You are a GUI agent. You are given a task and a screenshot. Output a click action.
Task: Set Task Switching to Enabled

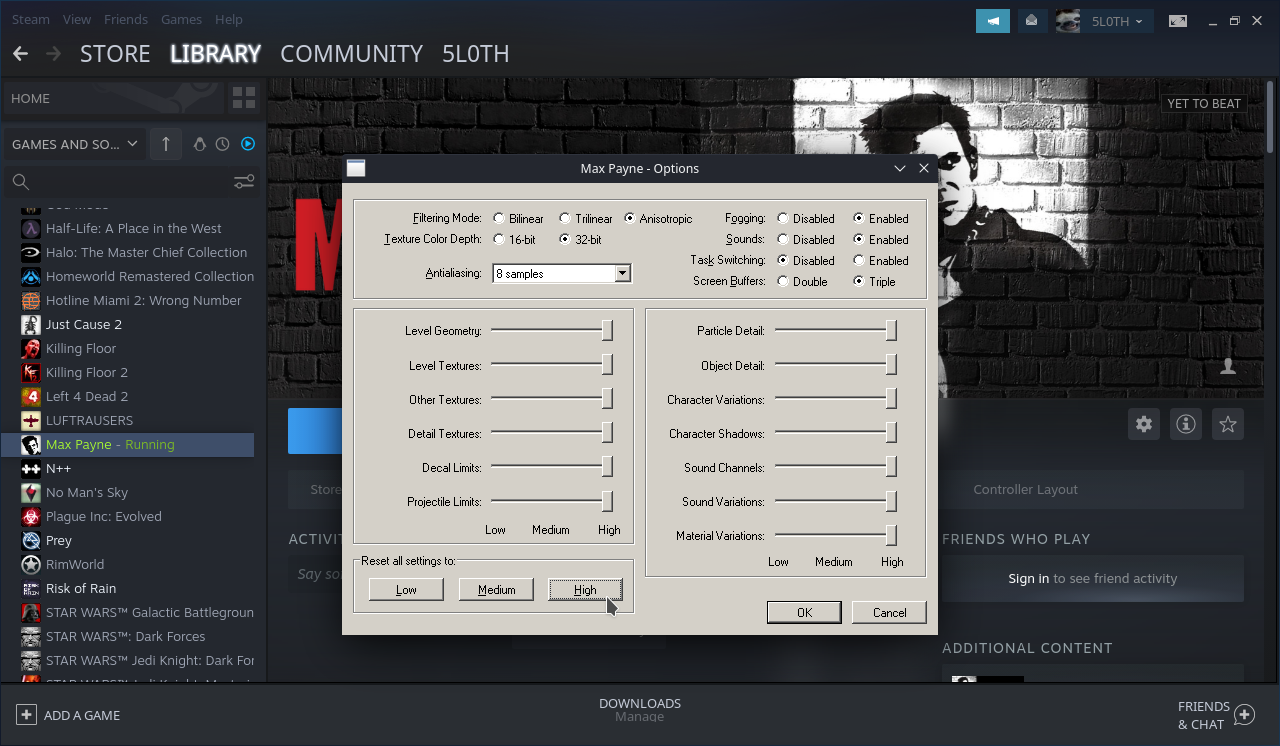click(x=859, y=260)
